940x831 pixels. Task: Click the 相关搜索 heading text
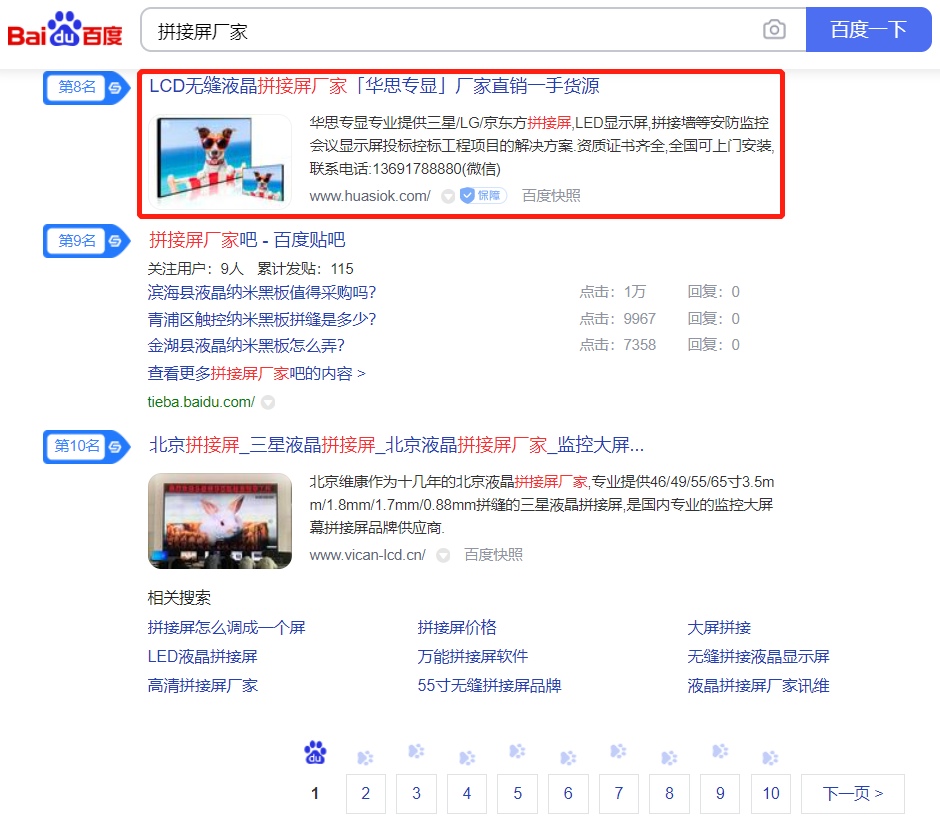pos(179,598)
